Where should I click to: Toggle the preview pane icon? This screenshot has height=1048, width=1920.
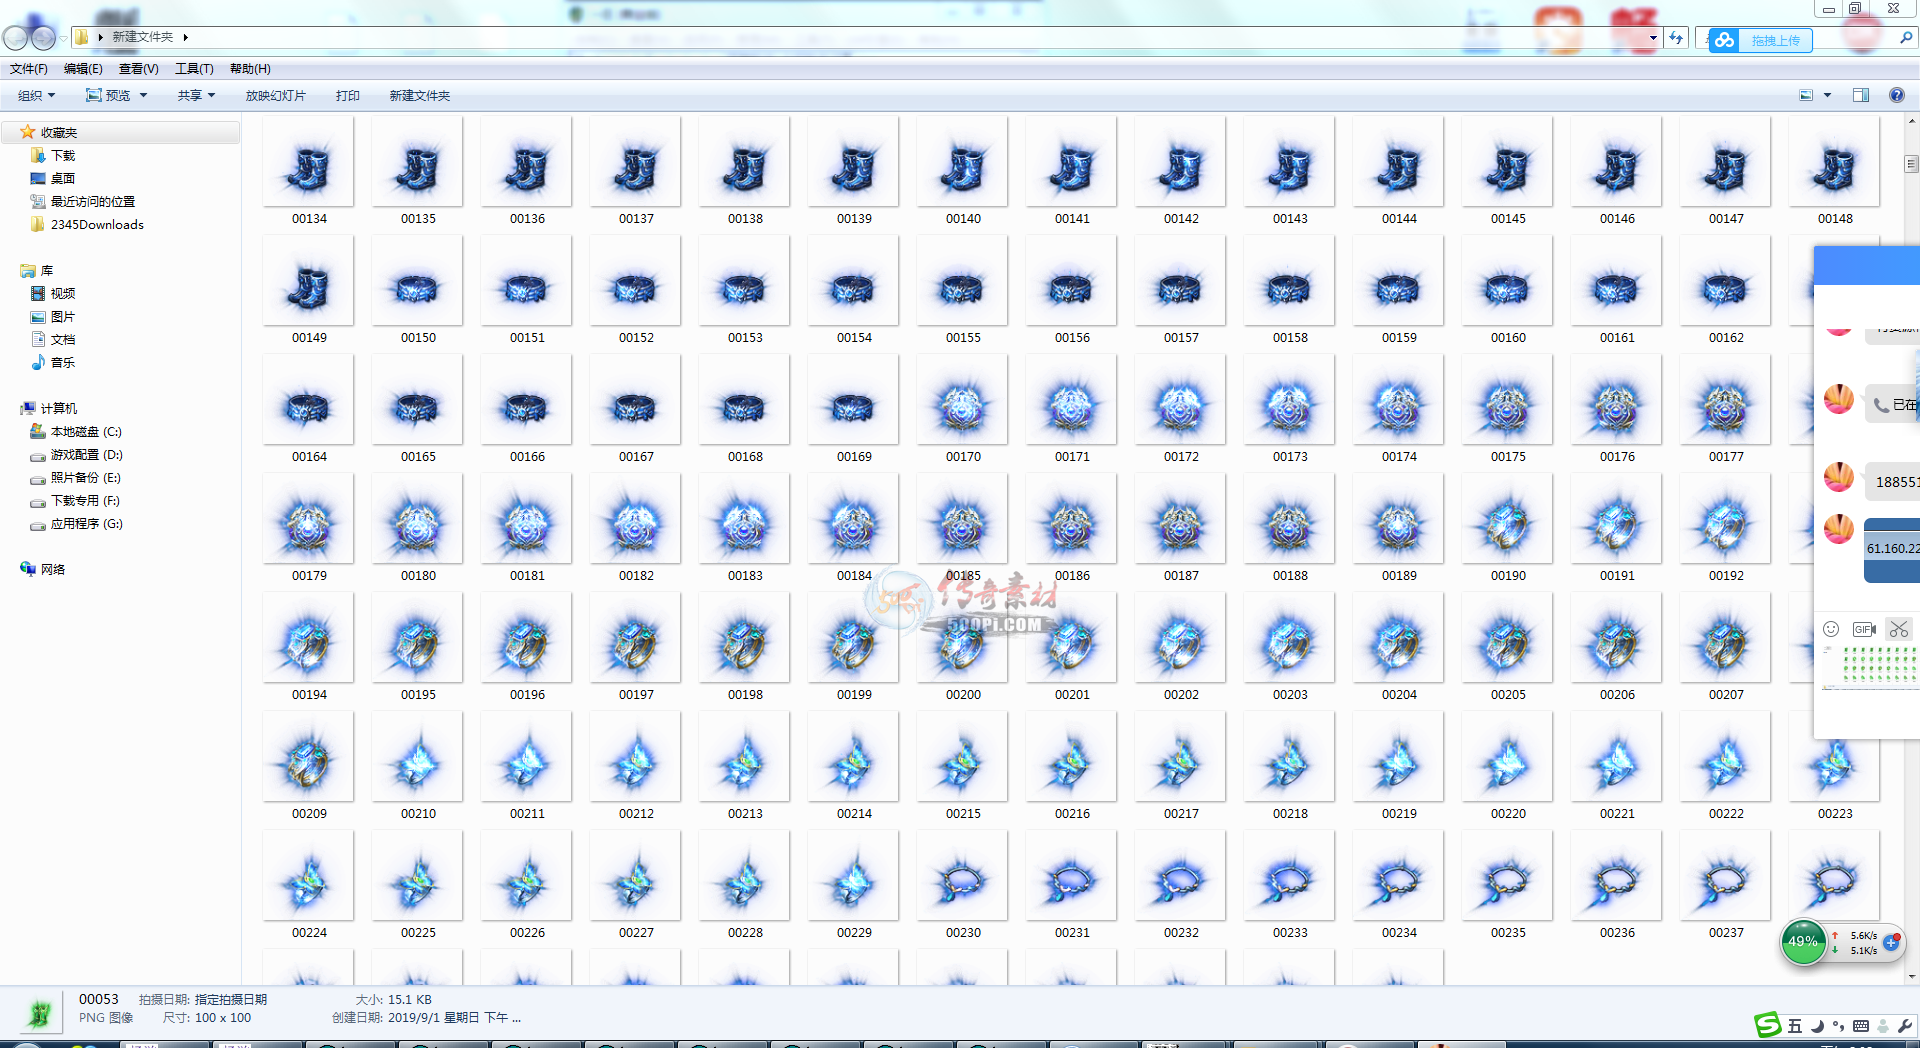(x=1861, y=96)
